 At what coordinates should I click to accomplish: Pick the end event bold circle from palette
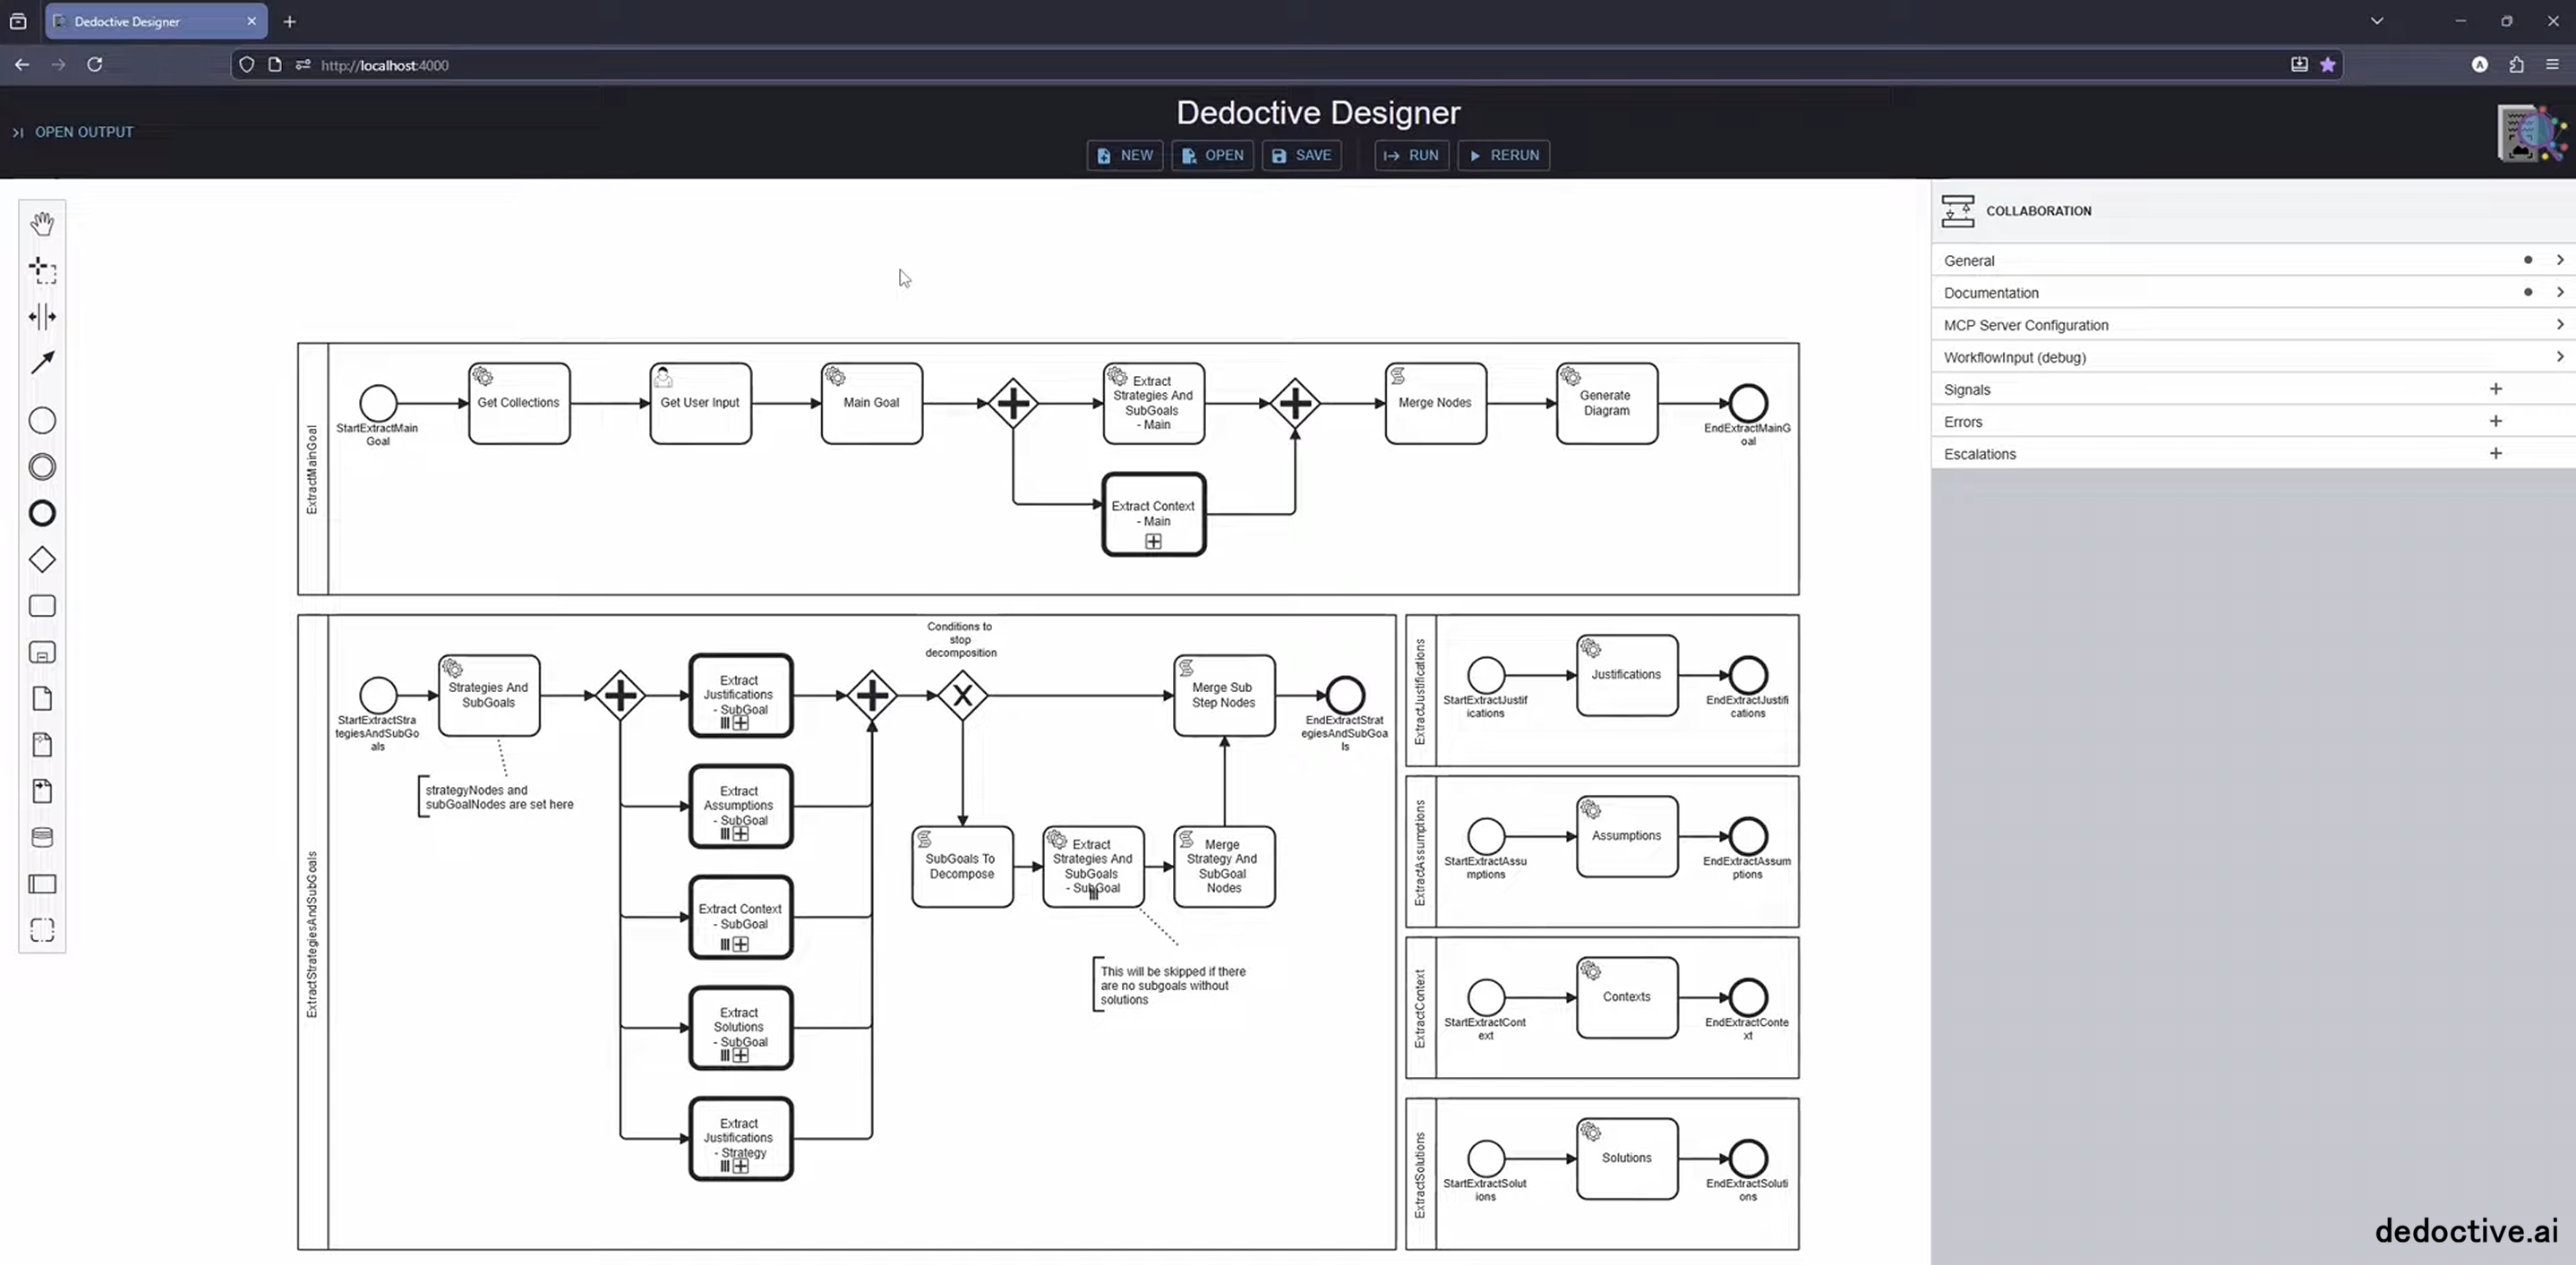(x=42, y=513)
